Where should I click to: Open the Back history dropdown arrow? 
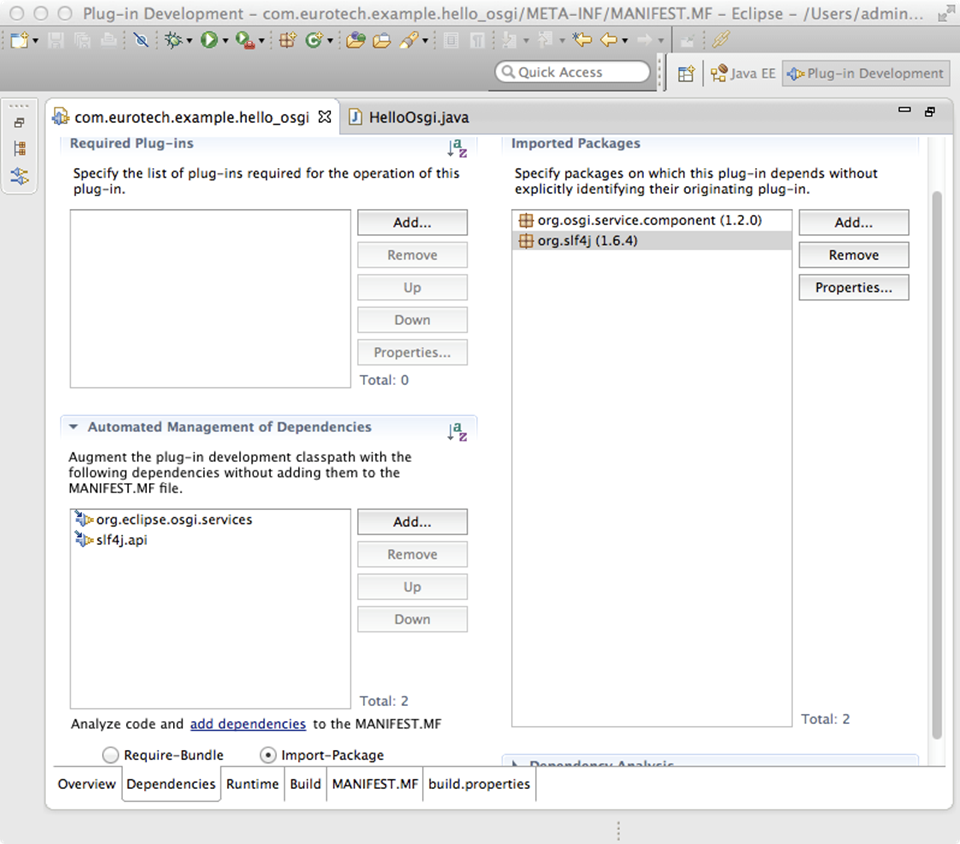624,41
